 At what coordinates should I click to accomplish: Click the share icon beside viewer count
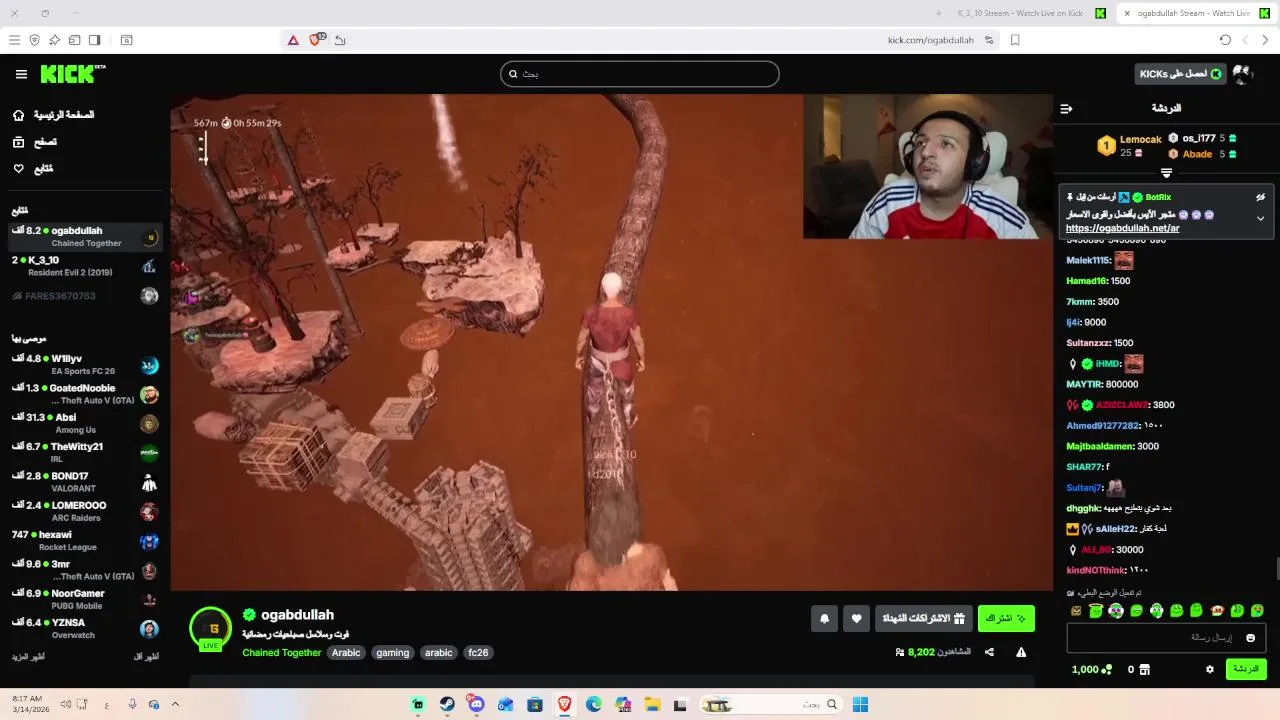point(989,652)
